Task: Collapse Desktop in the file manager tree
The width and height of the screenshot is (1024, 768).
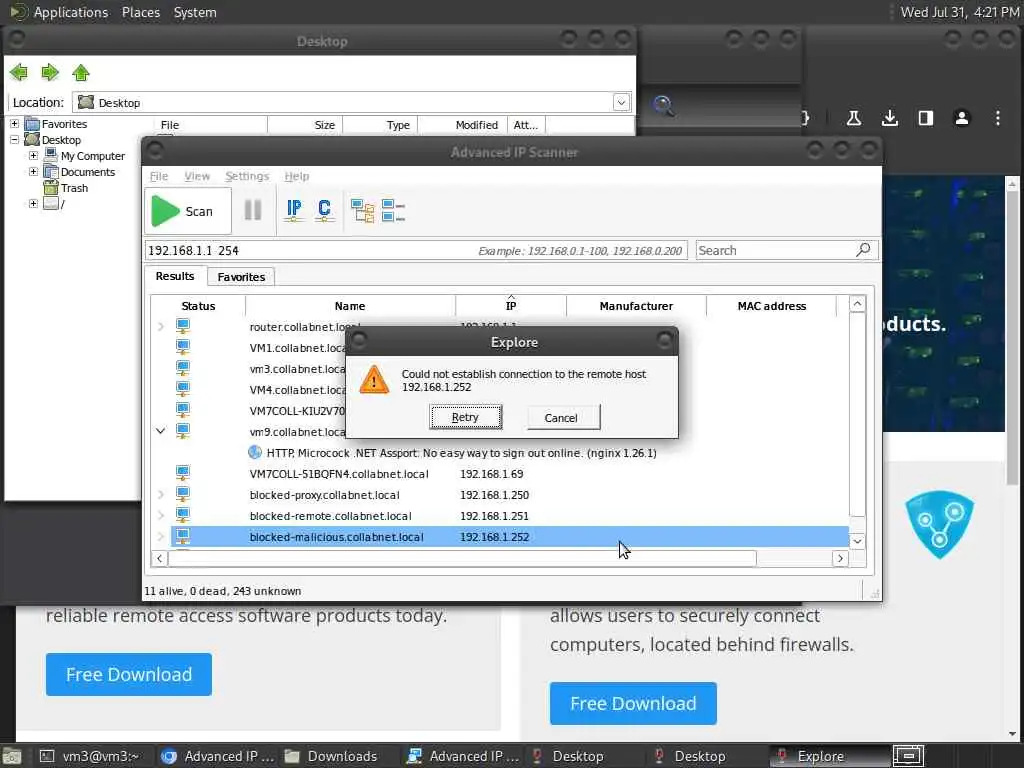Action: click(14, 139)
